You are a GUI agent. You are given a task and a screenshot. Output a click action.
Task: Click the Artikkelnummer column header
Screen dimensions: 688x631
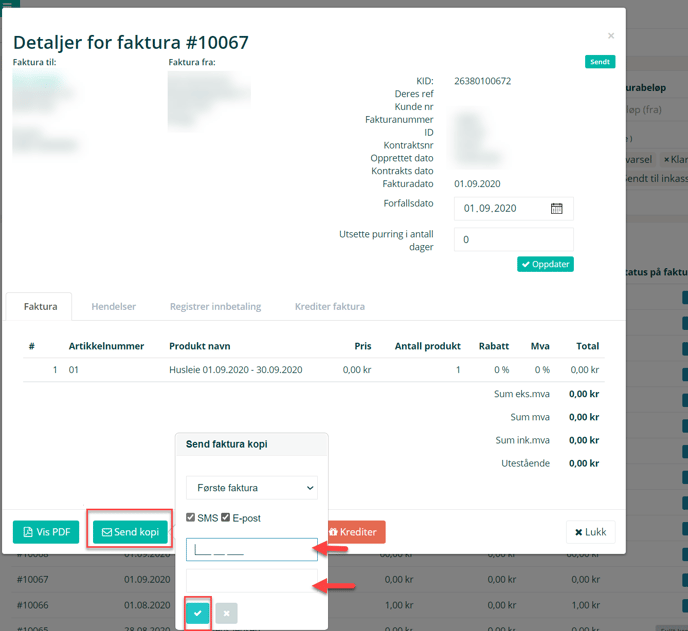[x=106, y=346]
